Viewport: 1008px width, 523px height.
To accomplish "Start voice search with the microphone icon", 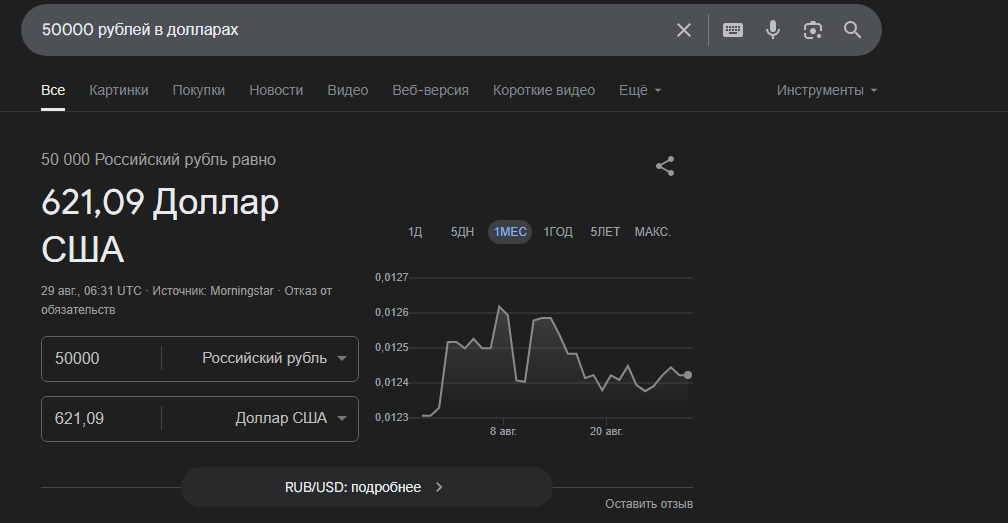I will [773, 30].
